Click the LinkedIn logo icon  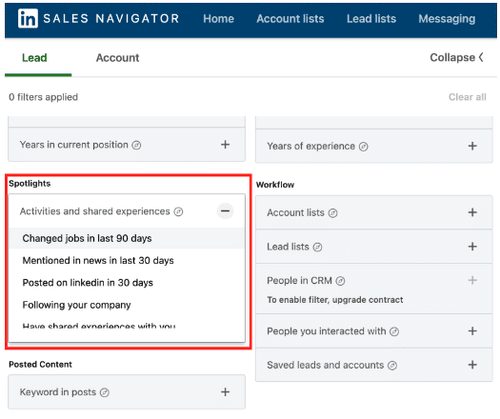(28, 18)
